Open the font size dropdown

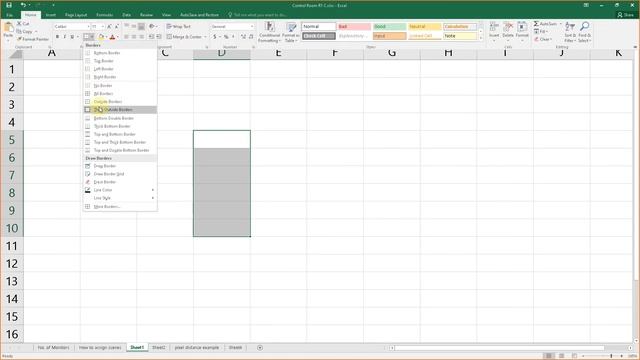click(x=102, y=27)
